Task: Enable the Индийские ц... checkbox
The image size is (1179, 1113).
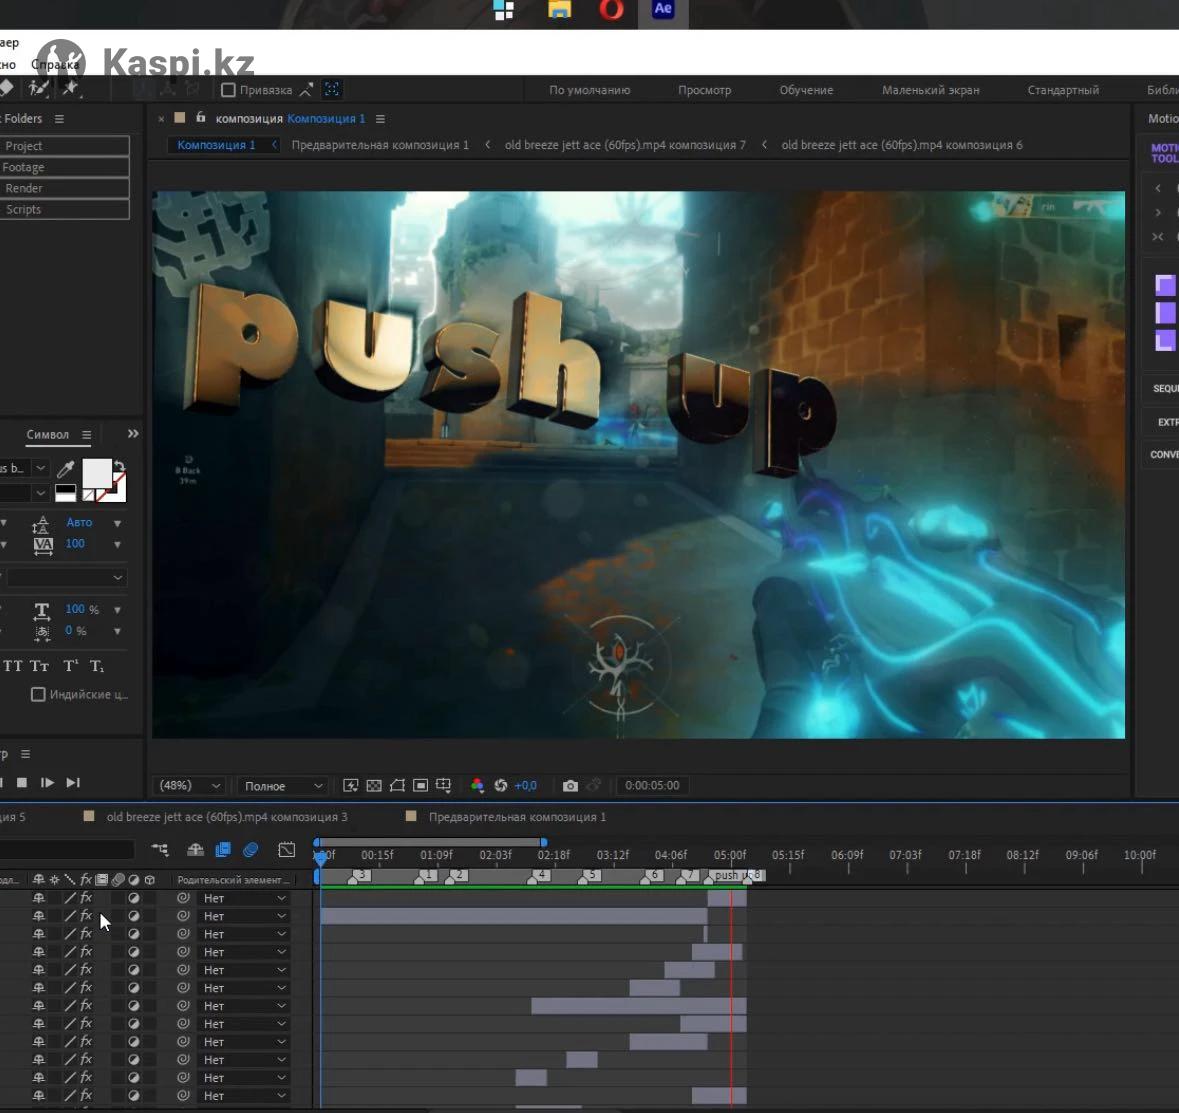Action: [38, 694]
